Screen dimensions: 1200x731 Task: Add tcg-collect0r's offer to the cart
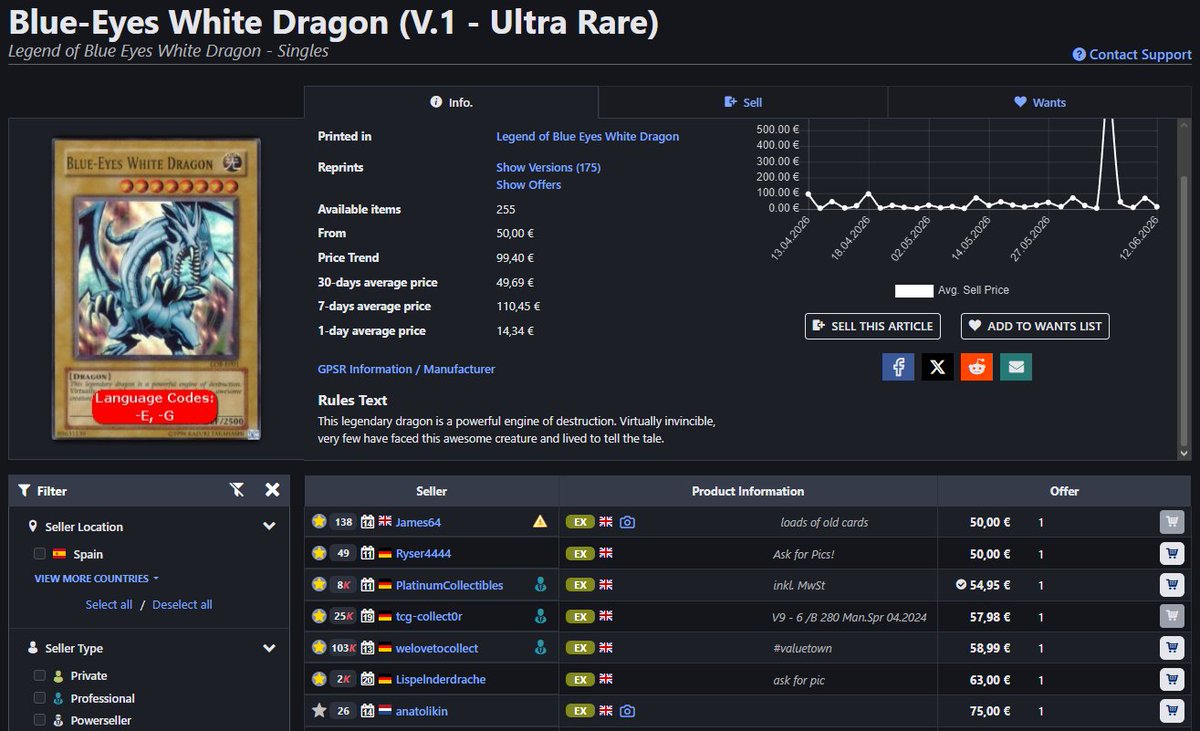pos(1172,616)
